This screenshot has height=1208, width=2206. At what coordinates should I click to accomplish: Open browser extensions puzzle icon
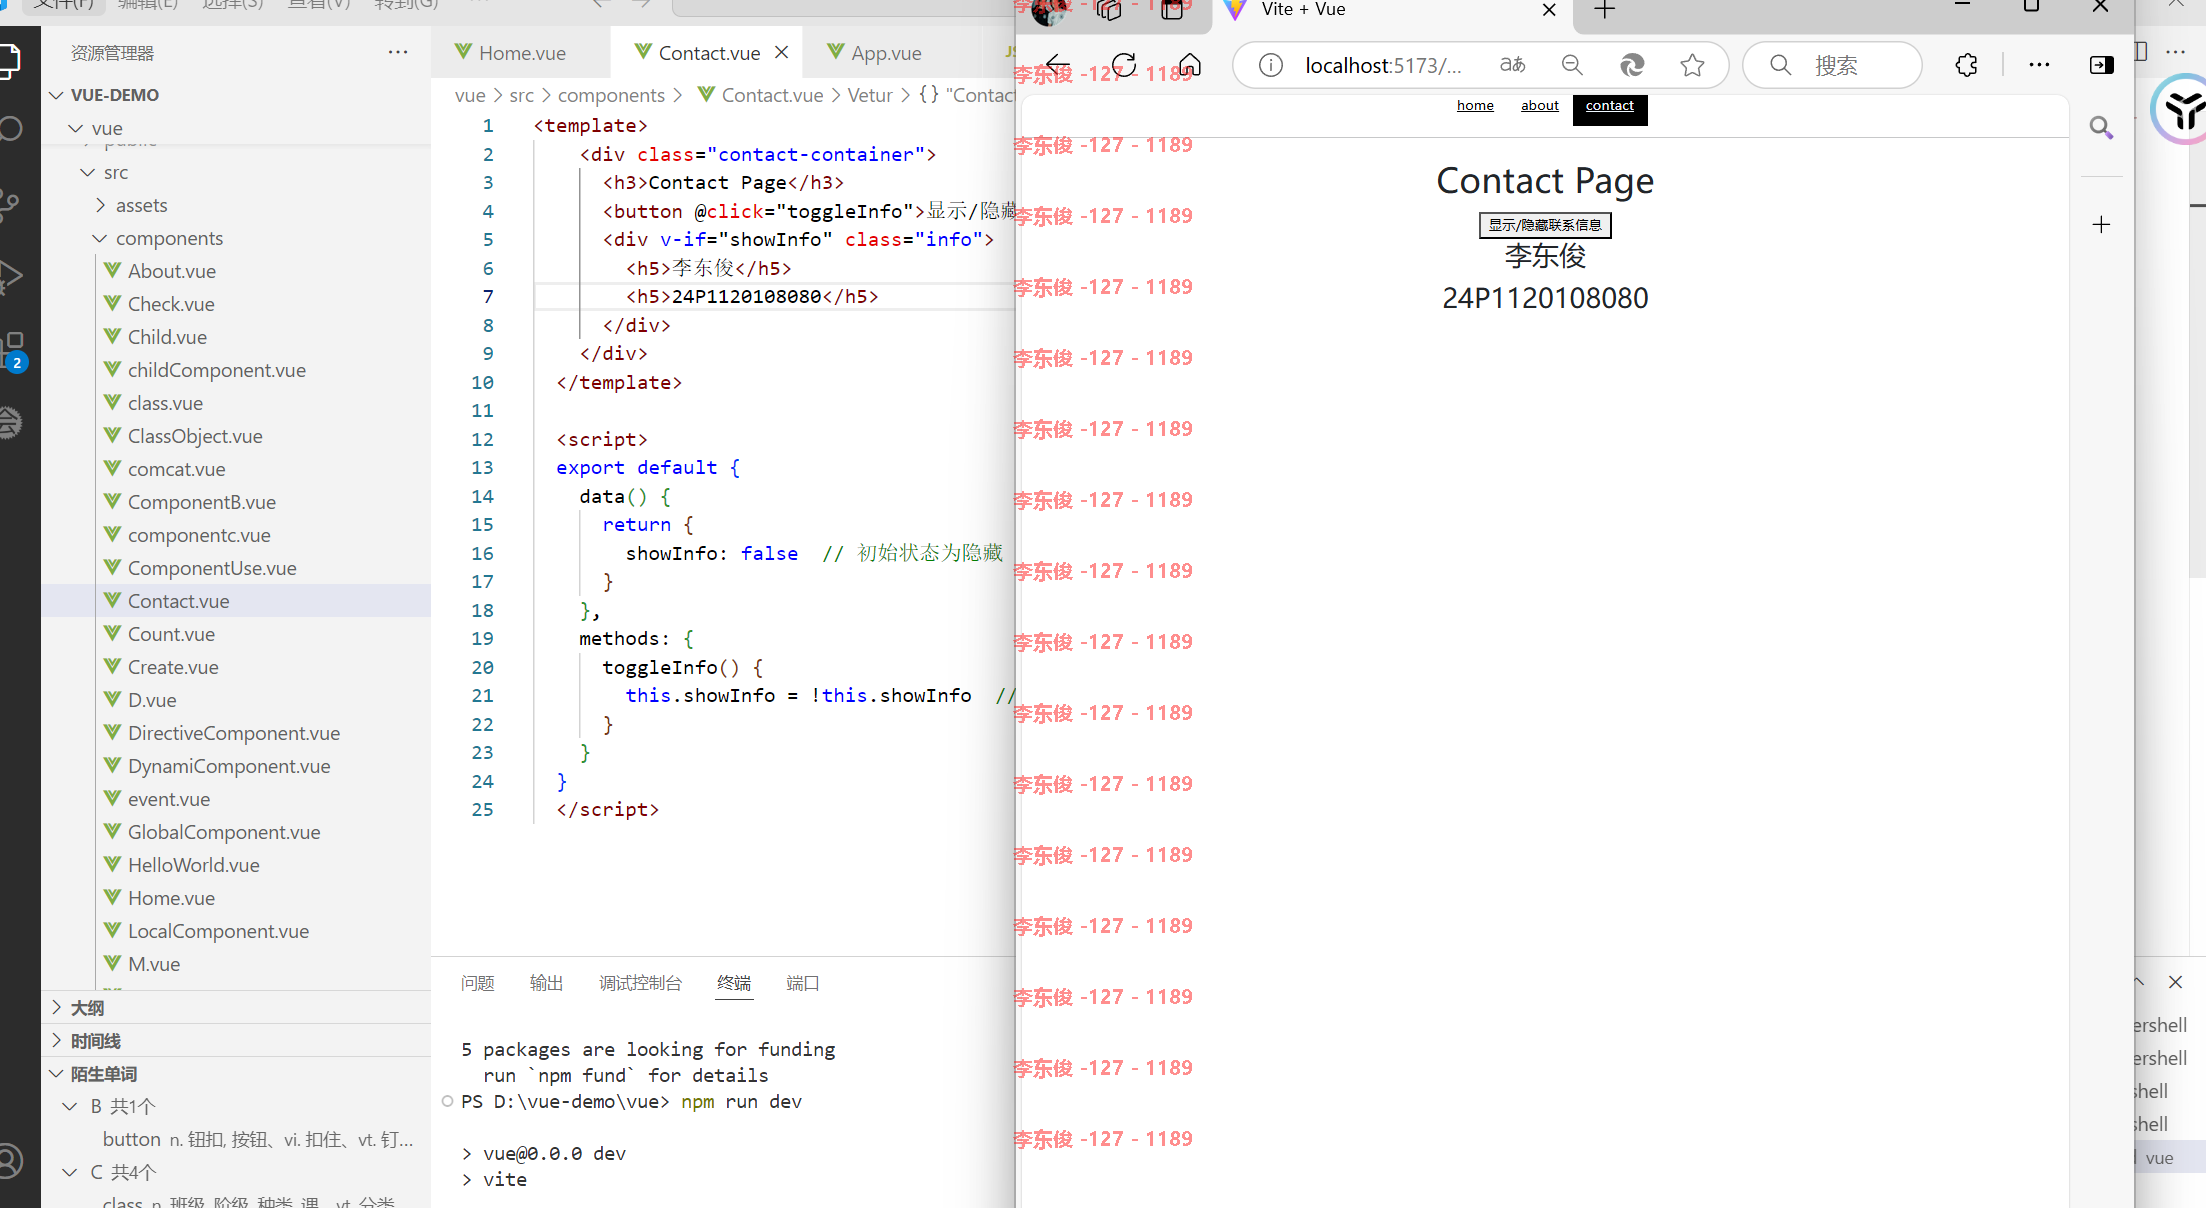tap(1966, 65)
